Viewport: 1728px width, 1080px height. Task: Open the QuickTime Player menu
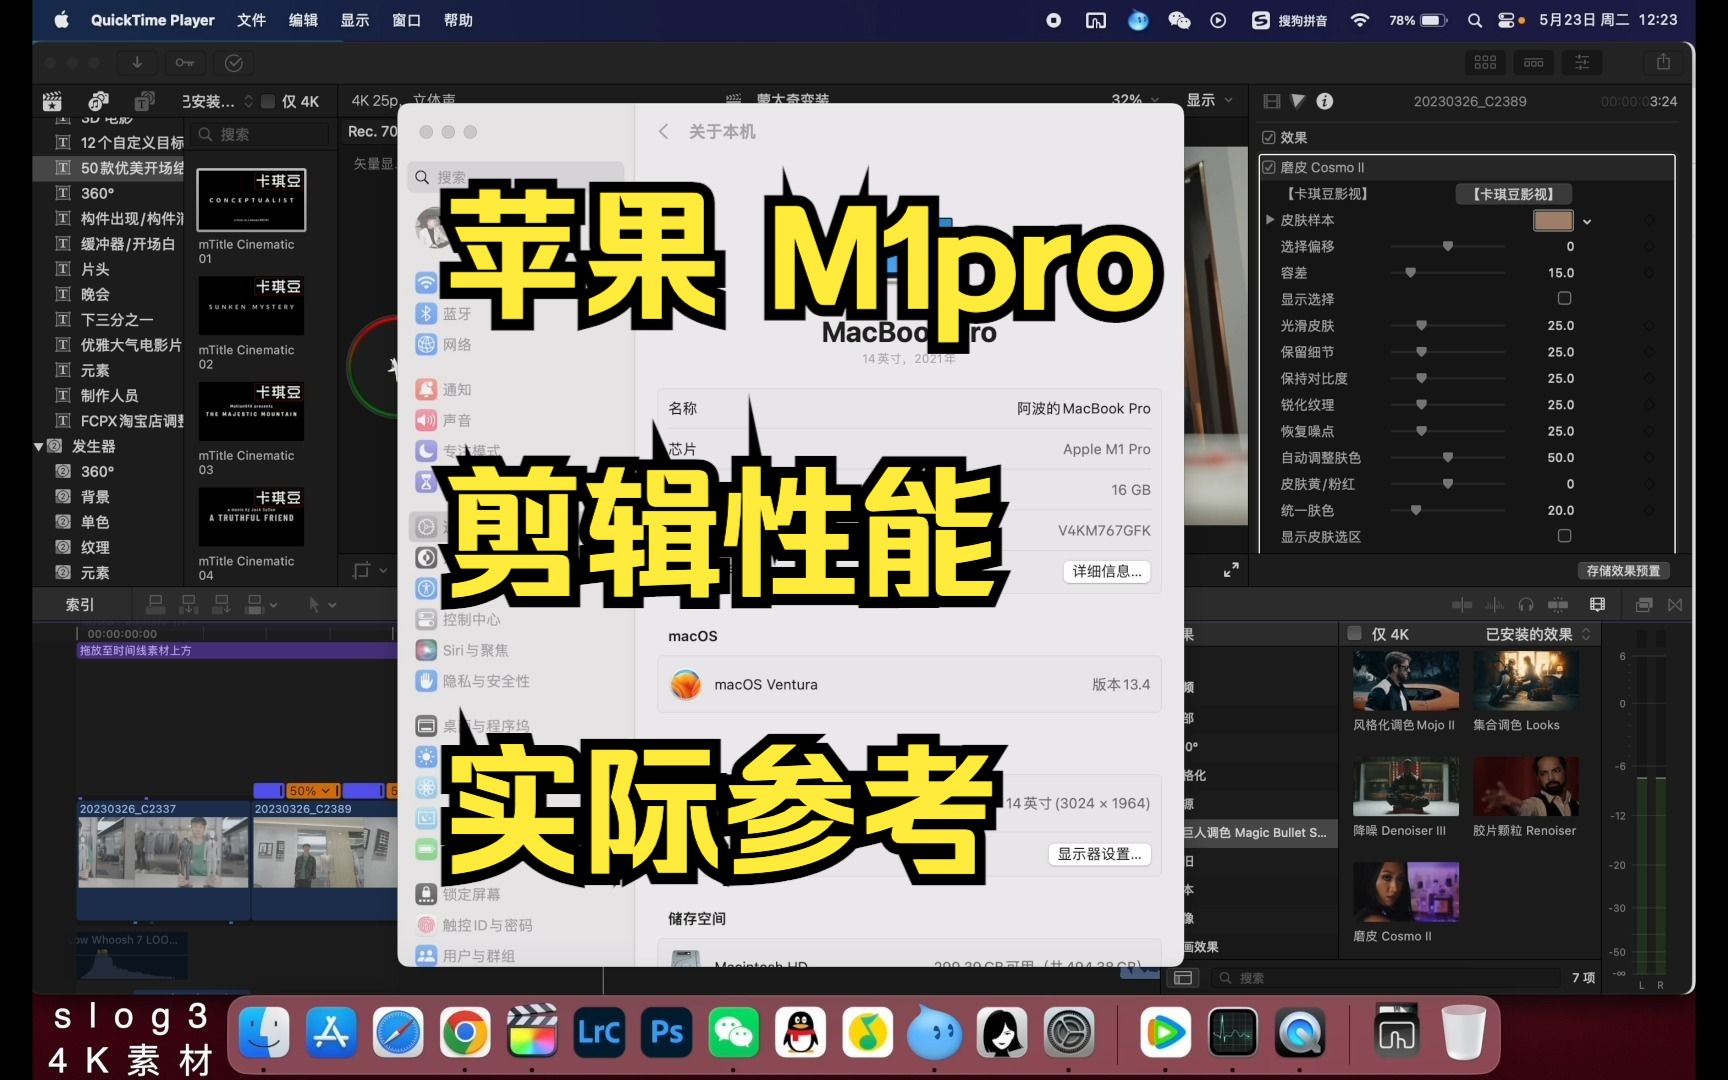click(x=152, y=20)
